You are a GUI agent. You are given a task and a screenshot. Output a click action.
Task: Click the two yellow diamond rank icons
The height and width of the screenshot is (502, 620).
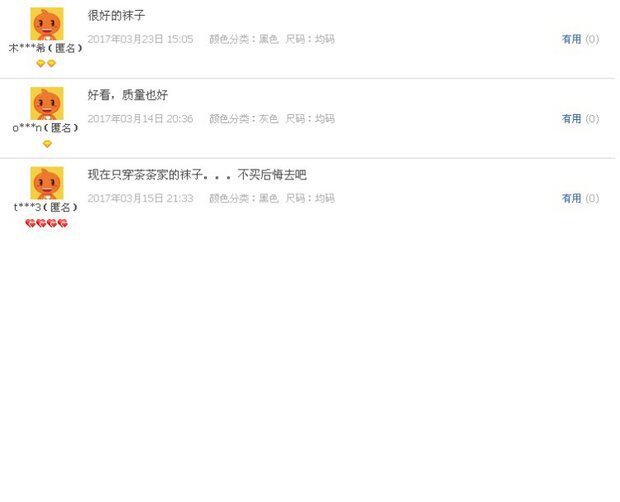coord(46,63)
